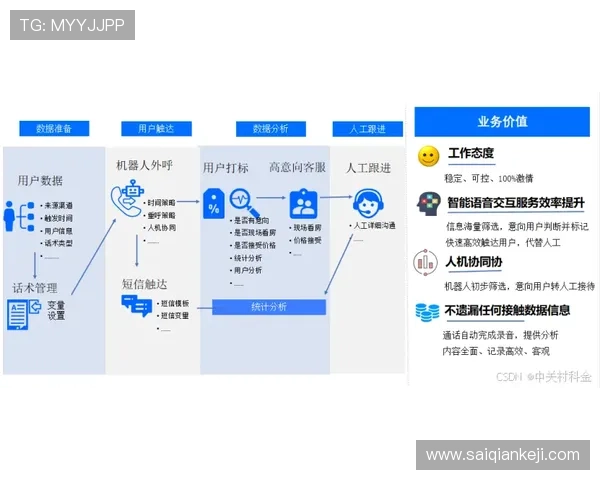
Task: Click the robot phone outbound call icon
Action: pos(127,199)
